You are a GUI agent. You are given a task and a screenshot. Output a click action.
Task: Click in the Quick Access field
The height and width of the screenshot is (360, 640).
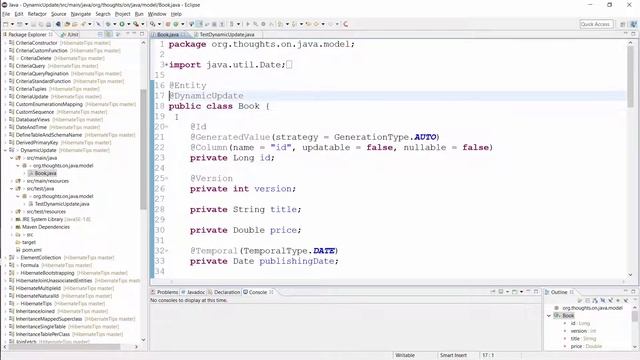point(596,24)
